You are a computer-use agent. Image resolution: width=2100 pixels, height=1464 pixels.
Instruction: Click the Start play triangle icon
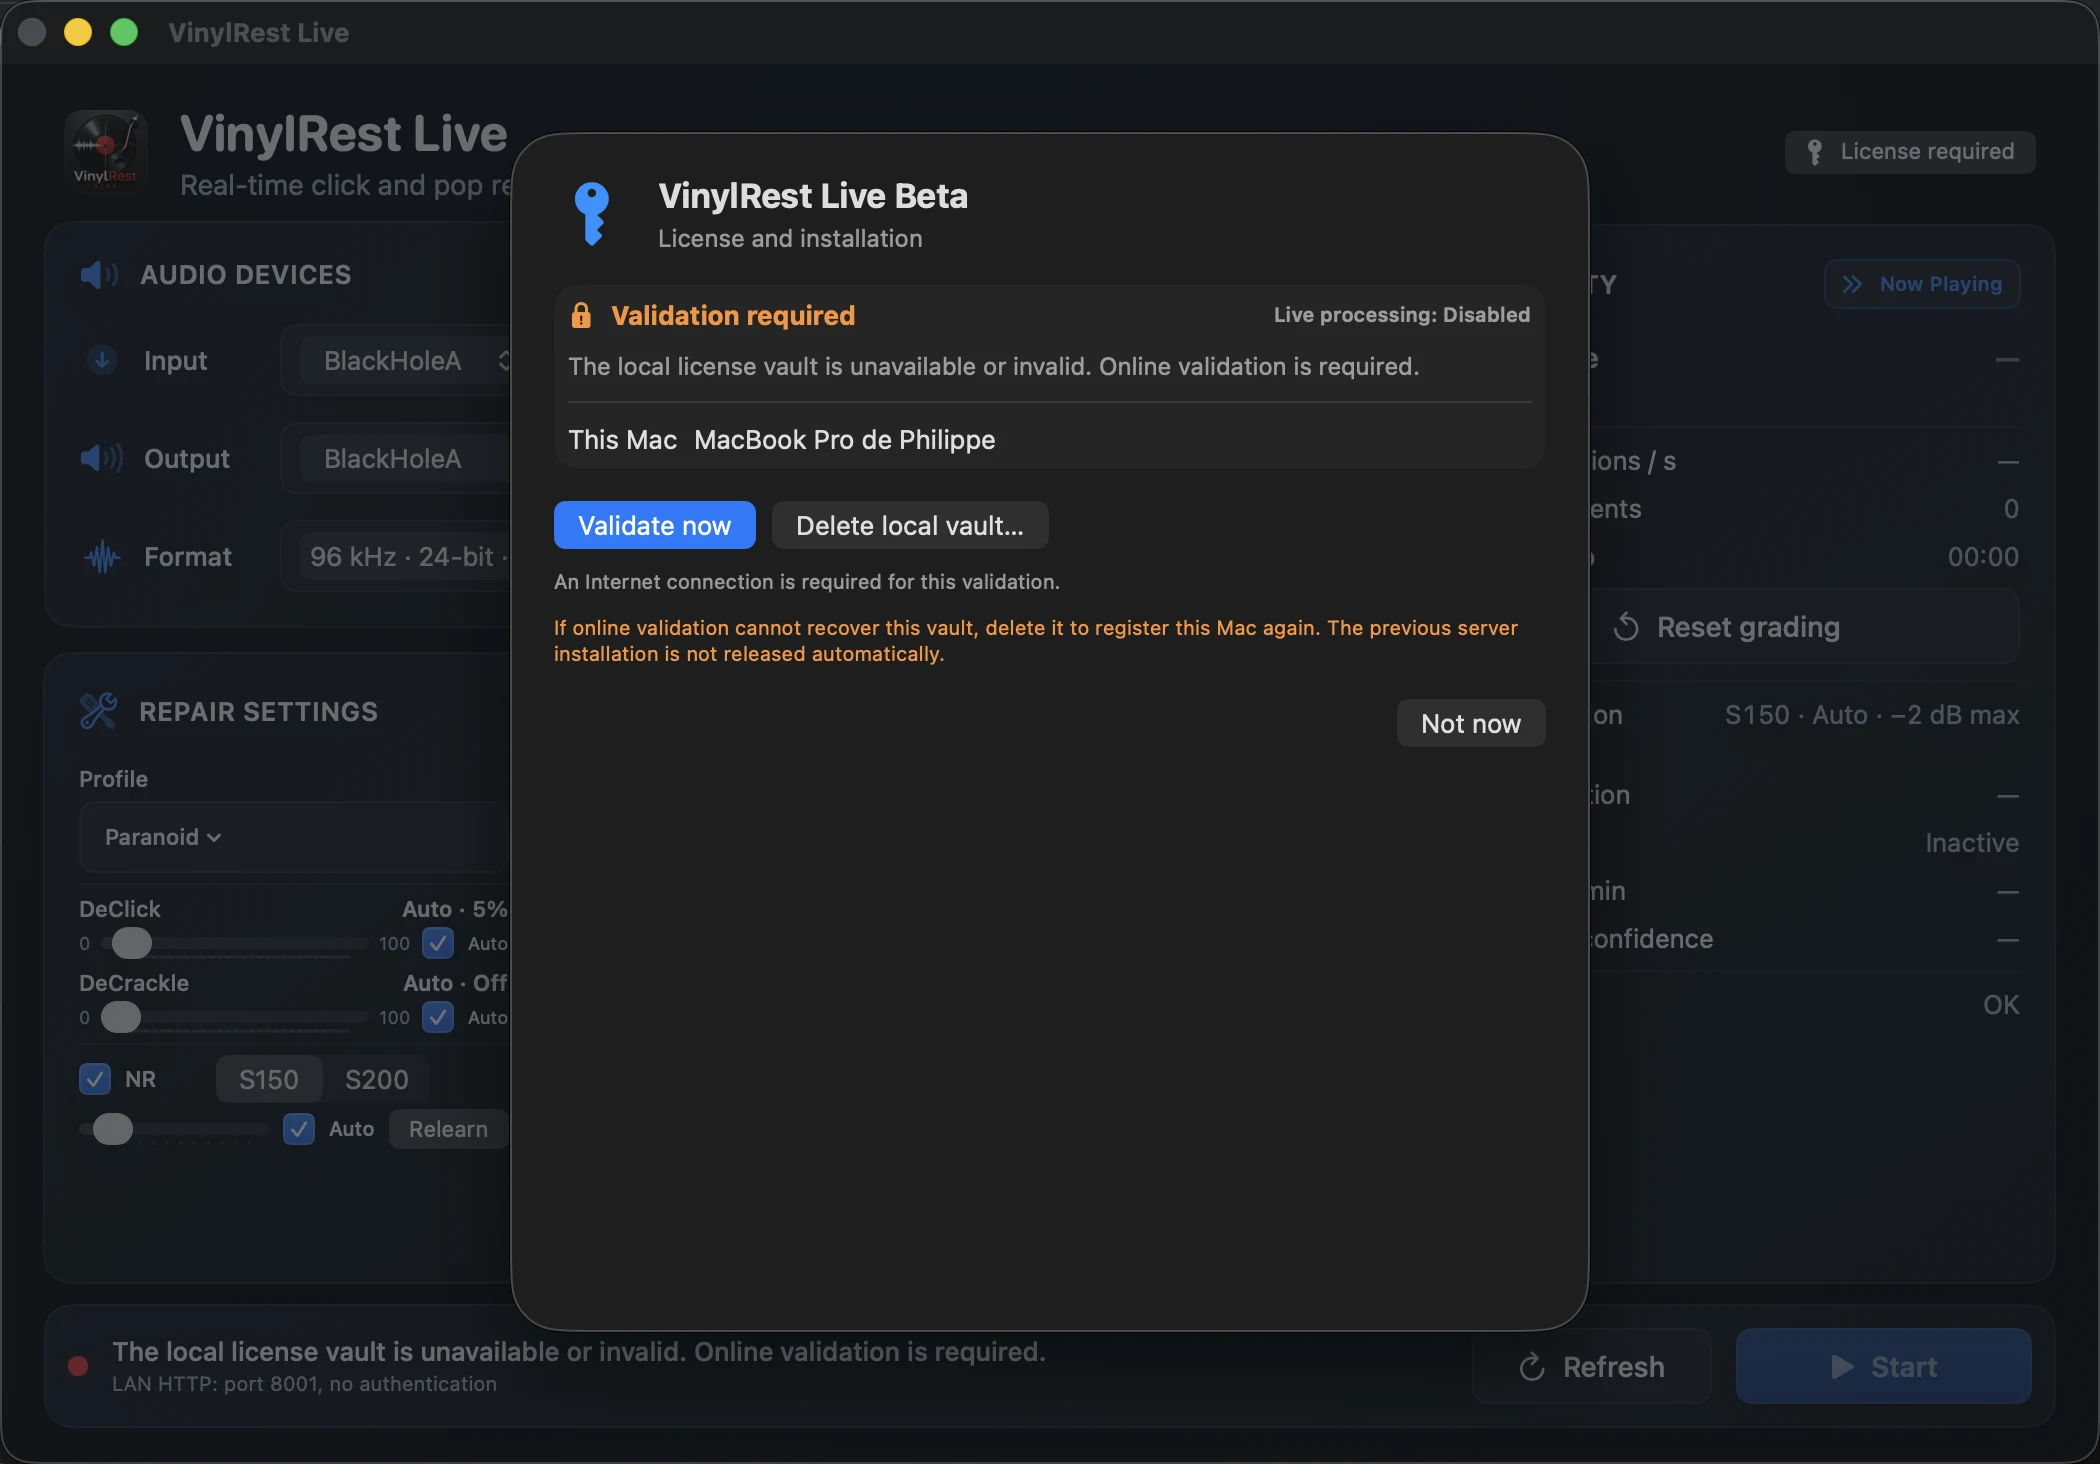(1842, 1367)
